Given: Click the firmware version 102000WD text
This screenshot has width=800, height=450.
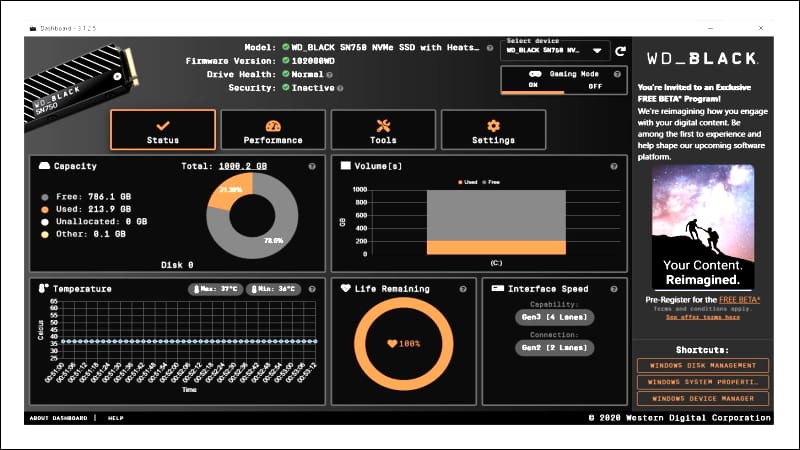Looking at the screenshot, I should point(313,61).
